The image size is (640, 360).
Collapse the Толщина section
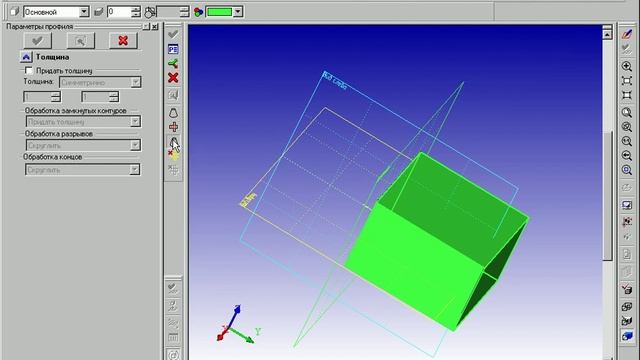pos(26,57)
